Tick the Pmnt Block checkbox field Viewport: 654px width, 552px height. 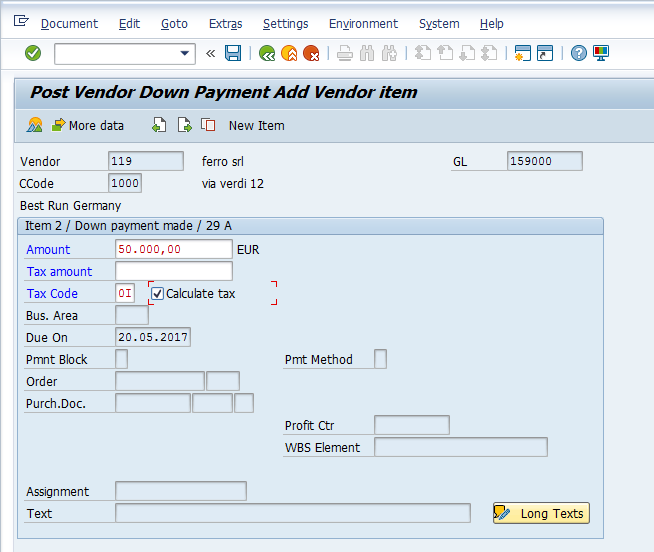(121, 359)
